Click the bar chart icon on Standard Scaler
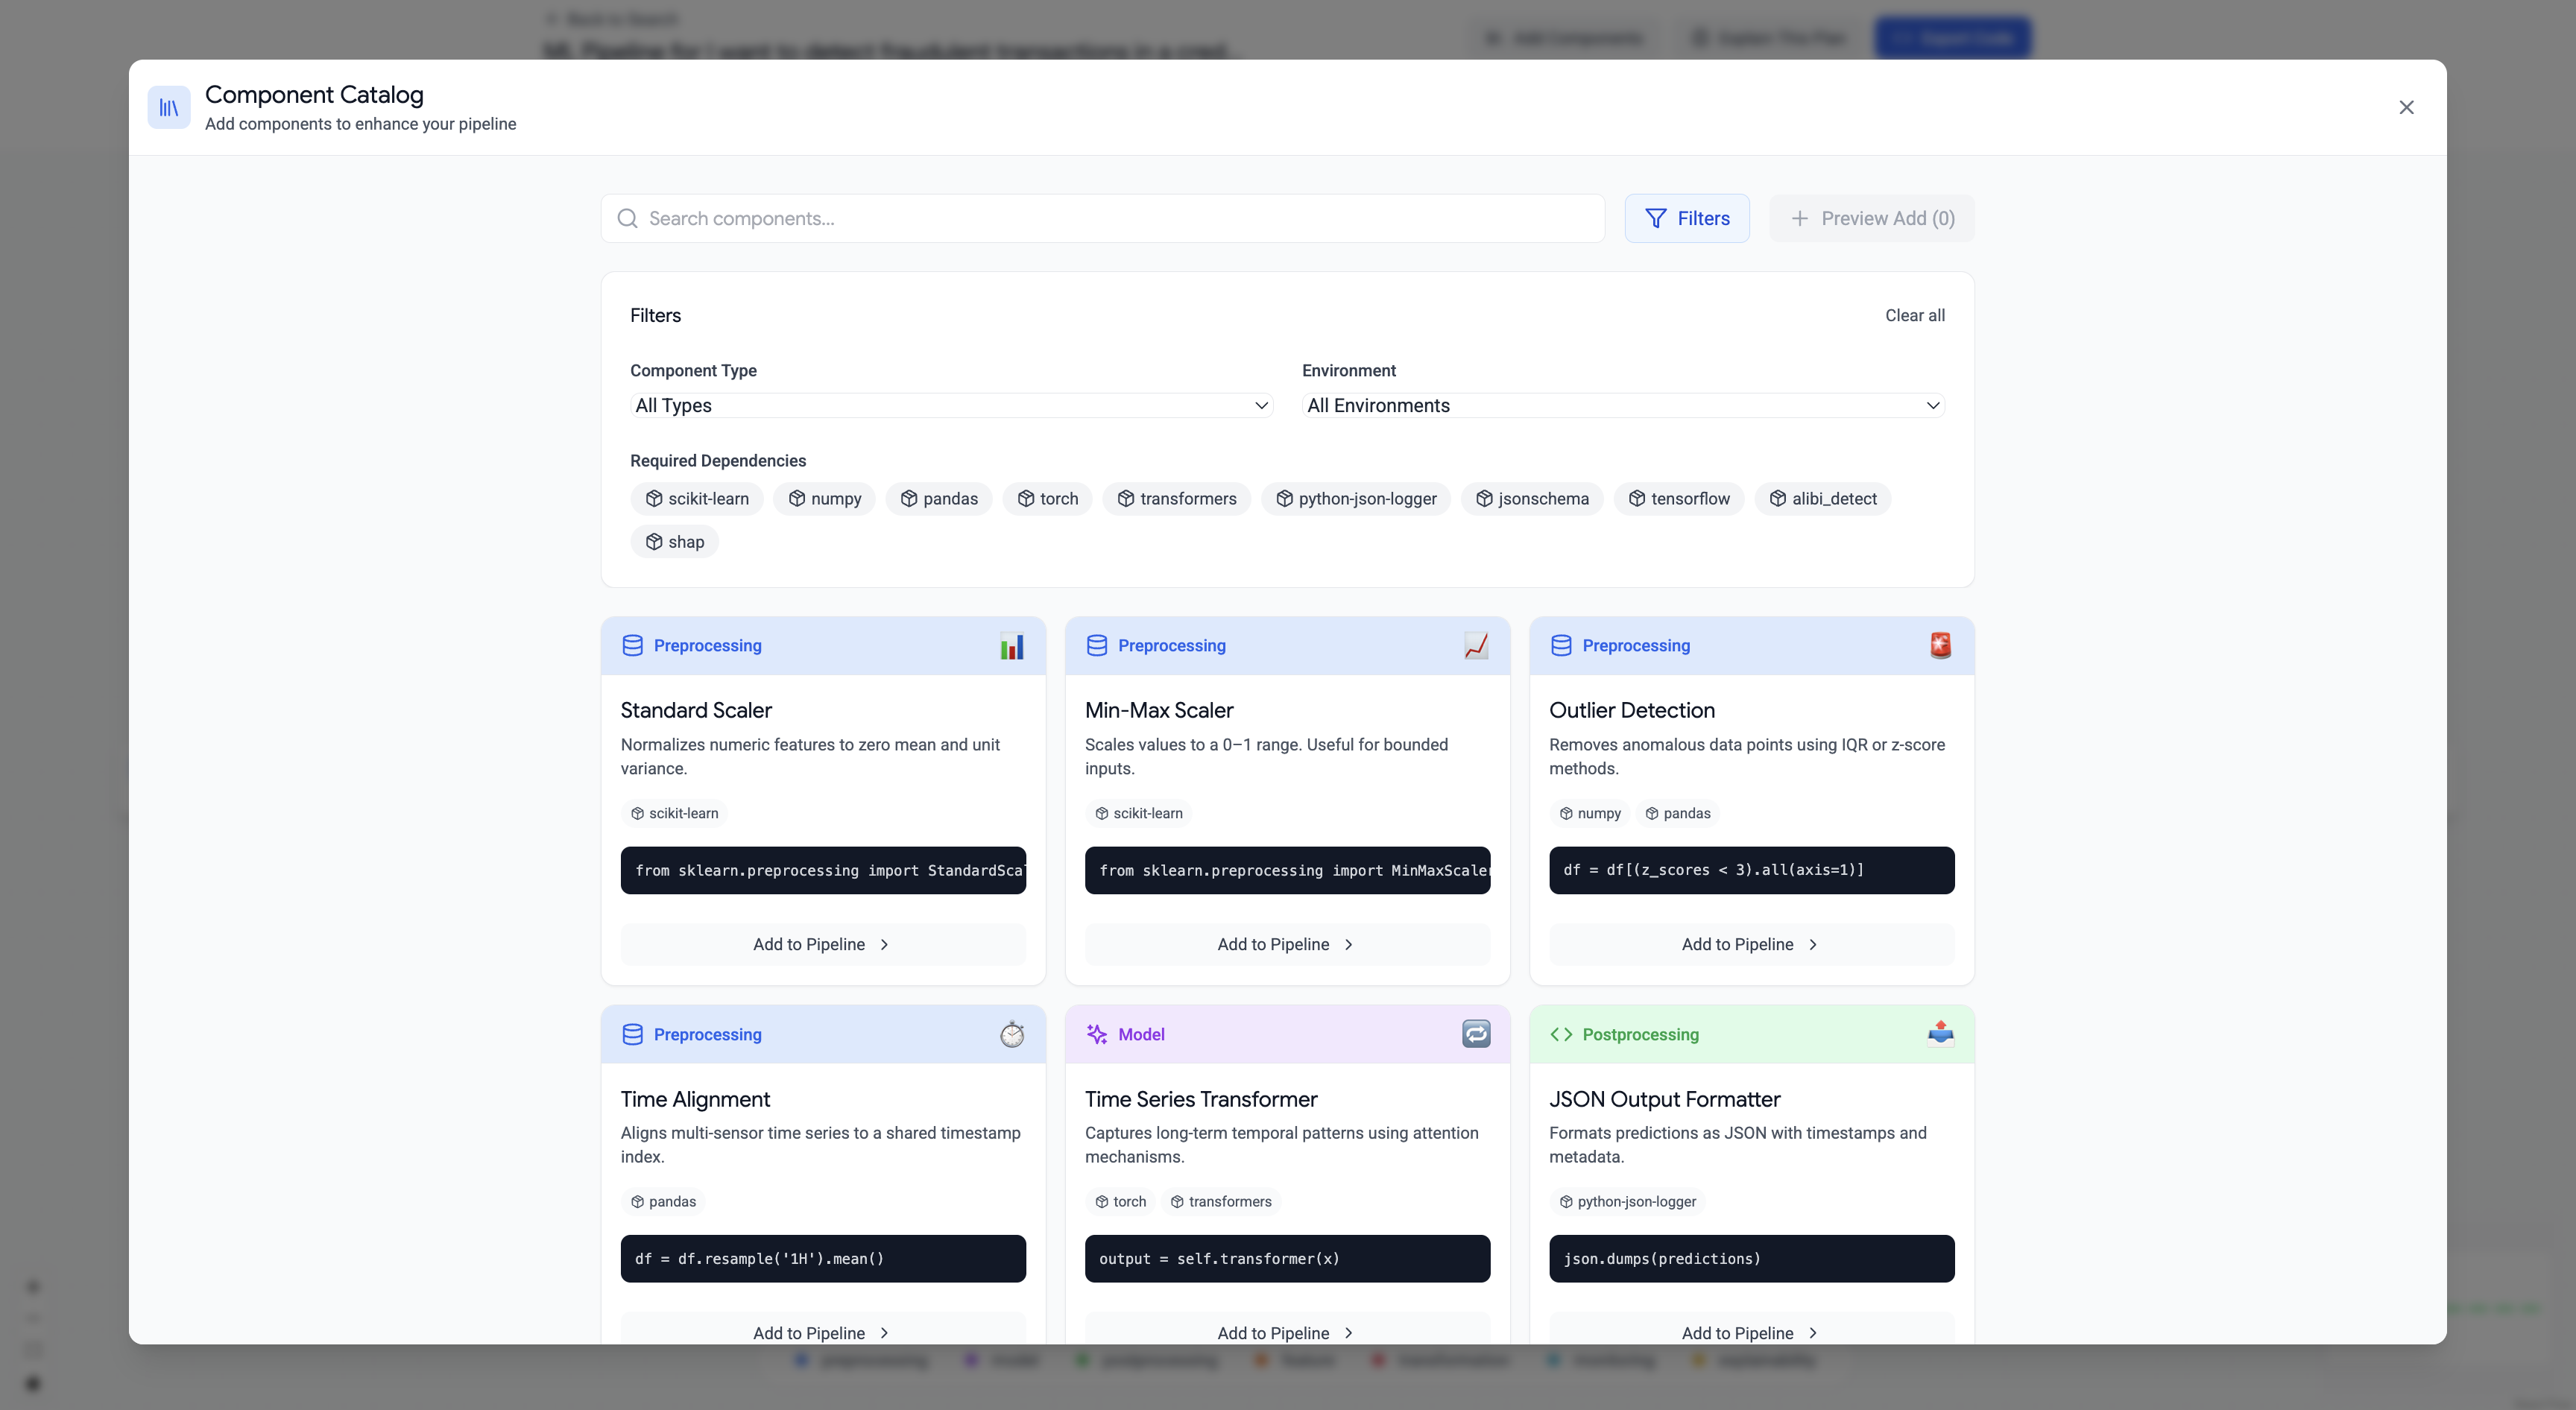 pos(1011,646)
